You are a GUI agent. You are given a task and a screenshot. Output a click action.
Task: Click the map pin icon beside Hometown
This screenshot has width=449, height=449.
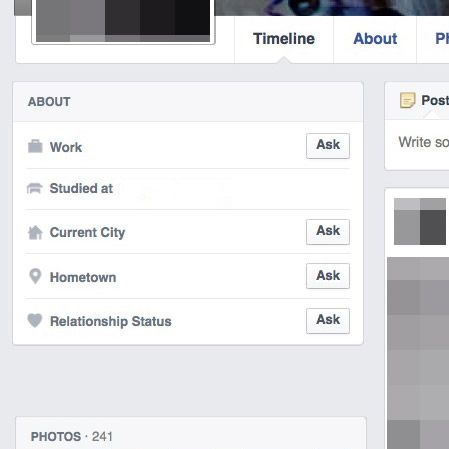pyautogui.click(x=35, y=276)
